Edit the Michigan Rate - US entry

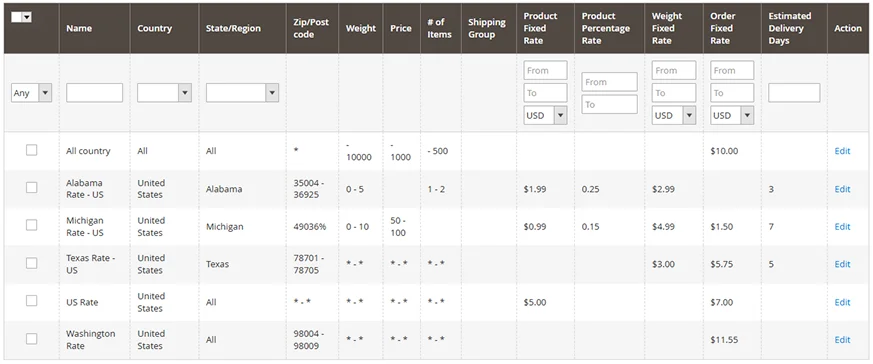(842, 227)
